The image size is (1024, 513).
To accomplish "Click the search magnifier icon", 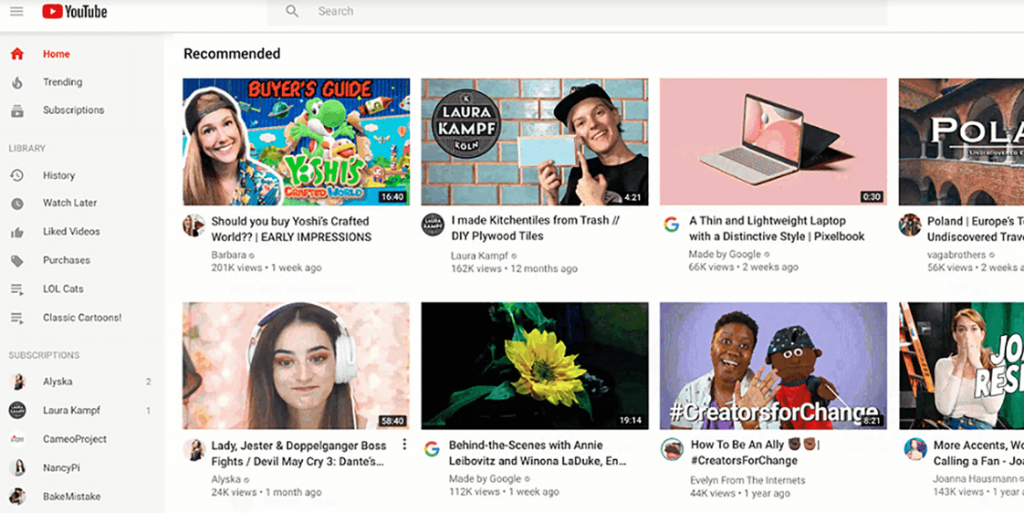I will [x=292, y=11].
